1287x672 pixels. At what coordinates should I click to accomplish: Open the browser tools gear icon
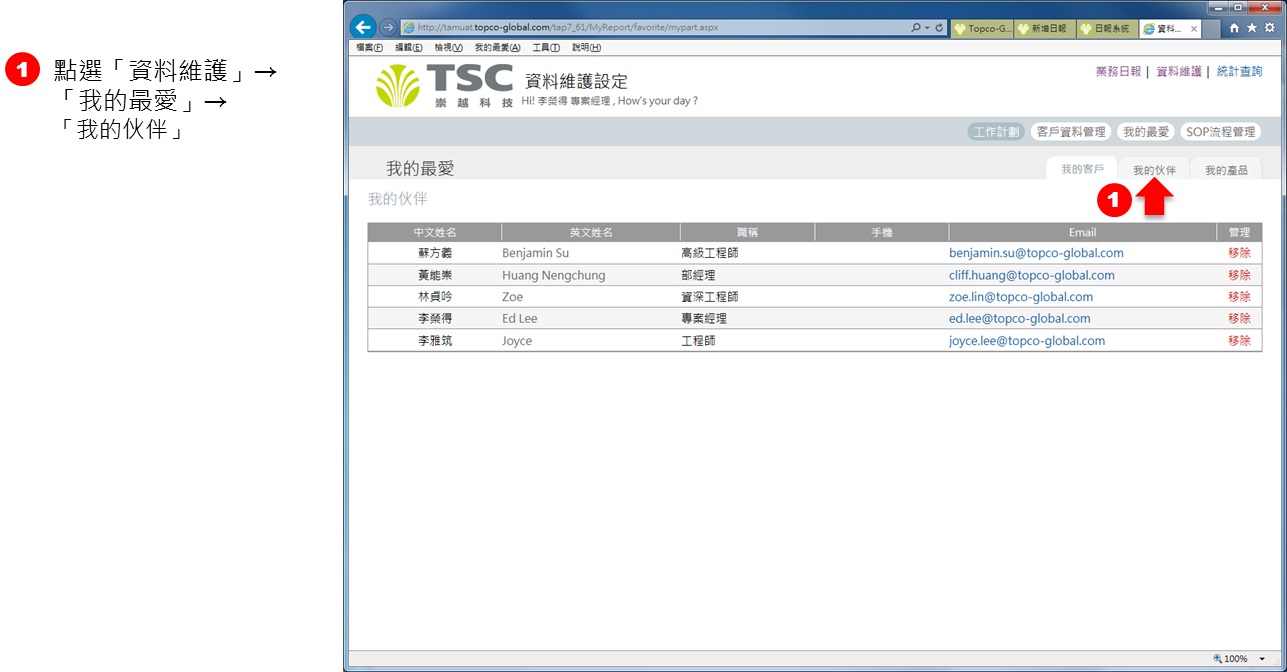[x=1269, y=28]
